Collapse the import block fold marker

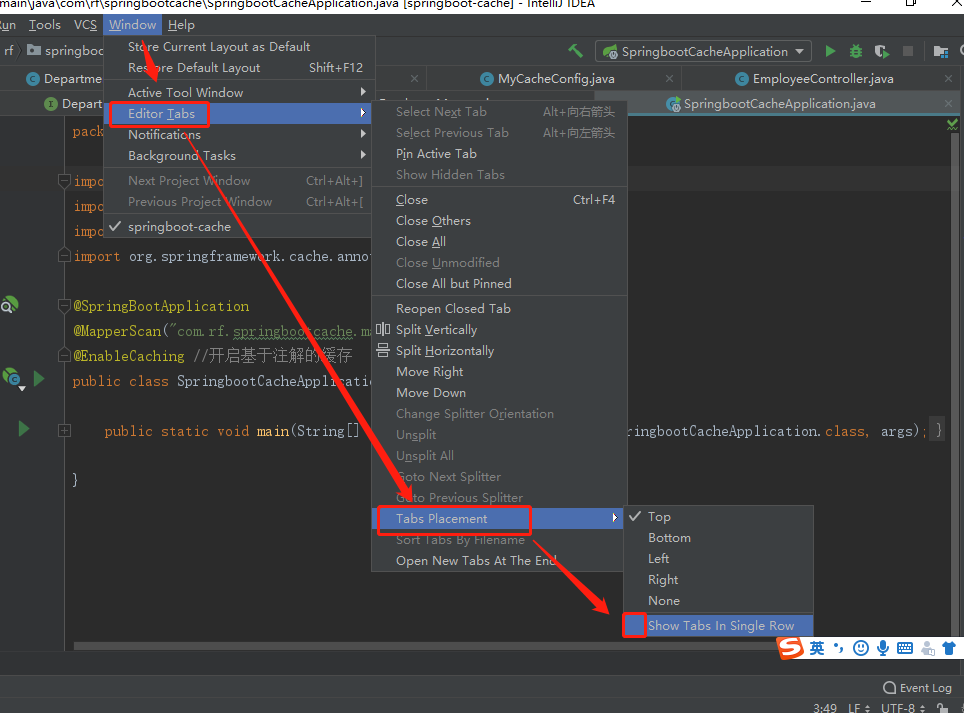(64, 181)
